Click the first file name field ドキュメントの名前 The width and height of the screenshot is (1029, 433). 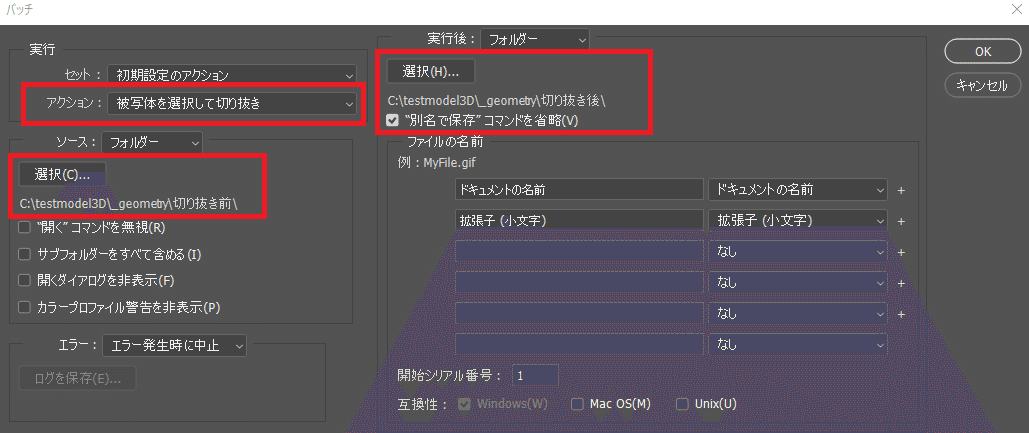pos(579,190)
